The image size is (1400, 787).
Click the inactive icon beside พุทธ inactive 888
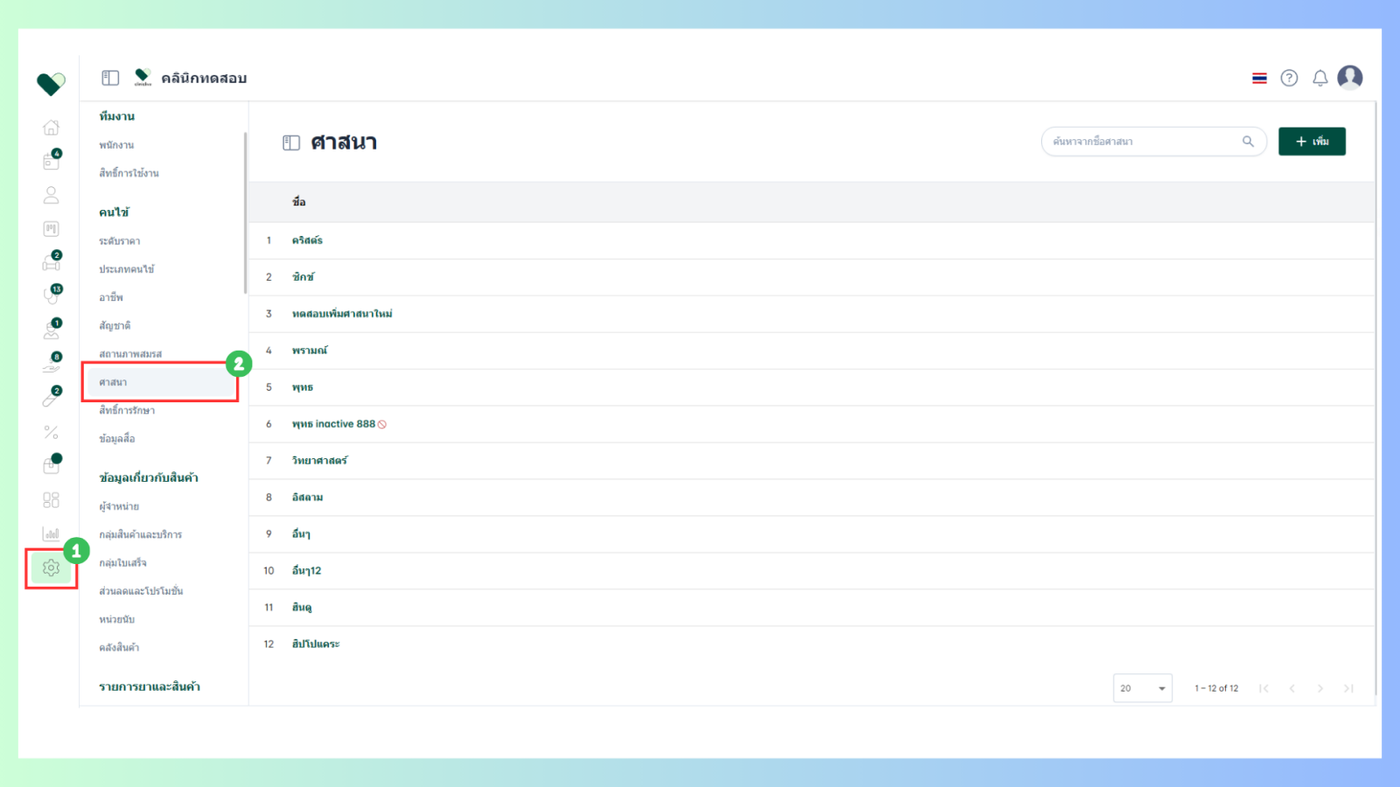tap(382, 424)
